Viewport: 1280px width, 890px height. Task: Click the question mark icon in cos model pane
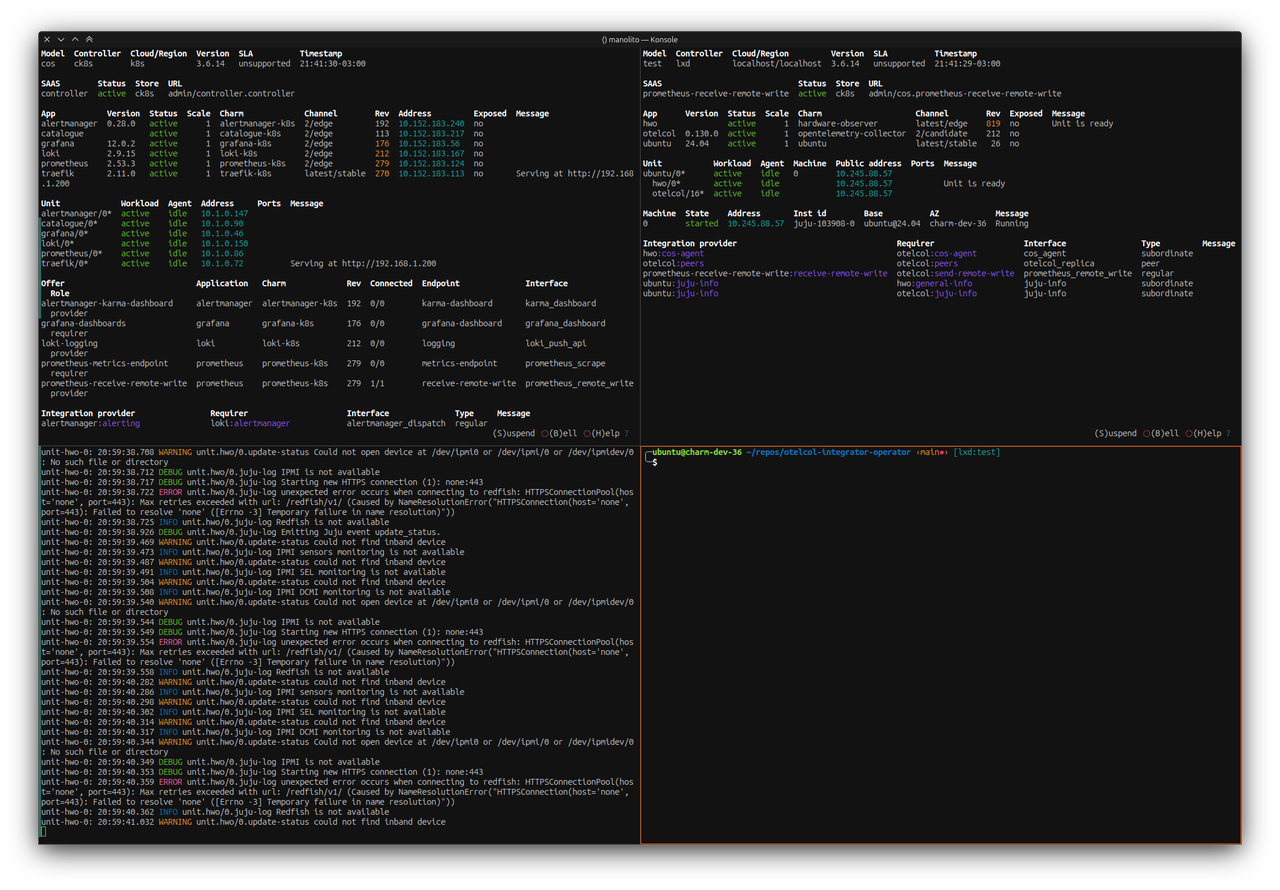pyautogui.click(x=627, y=434)
